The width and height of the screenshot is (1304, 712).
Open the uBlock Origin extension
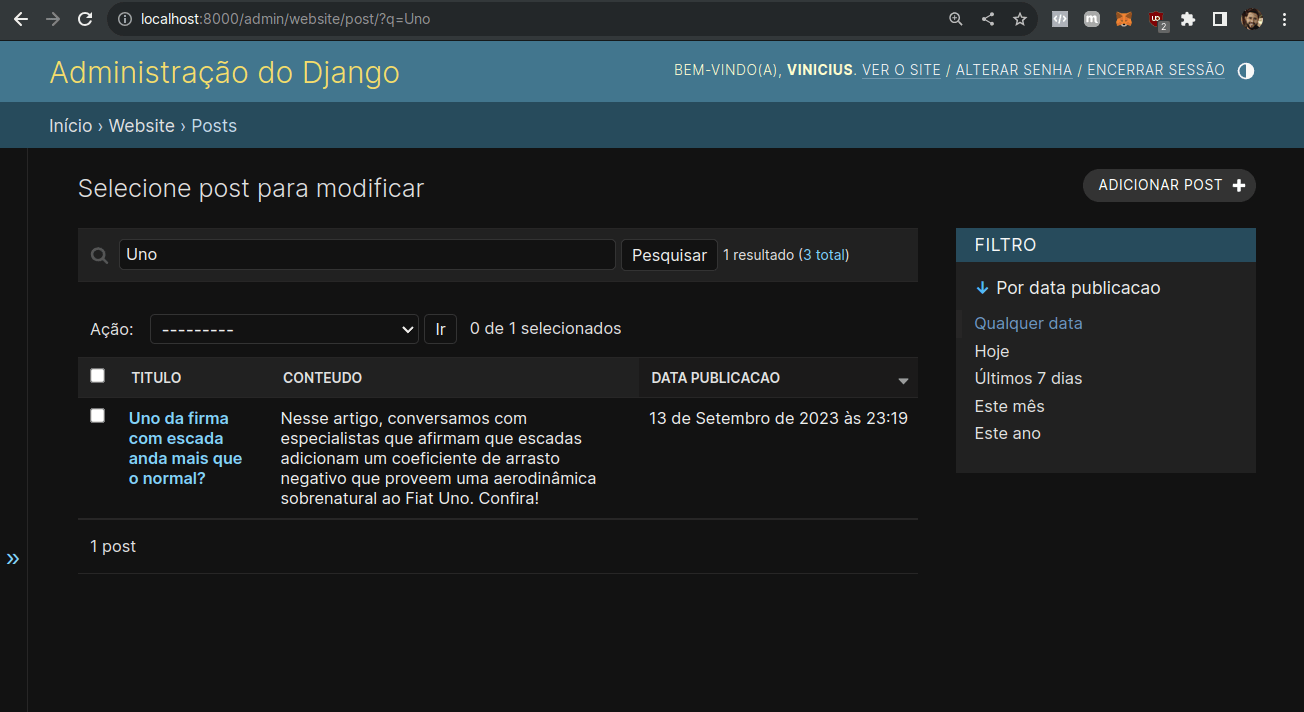pyautogui.click(x=1157, y=19)
